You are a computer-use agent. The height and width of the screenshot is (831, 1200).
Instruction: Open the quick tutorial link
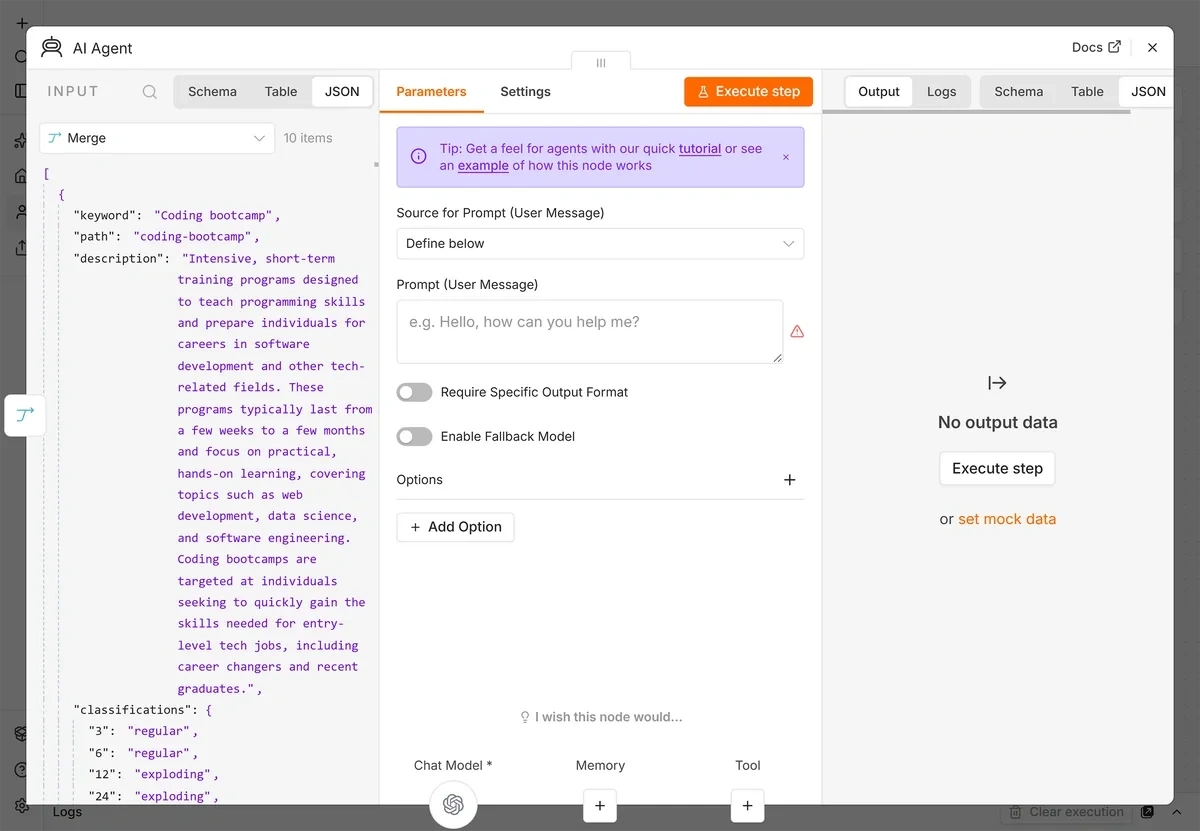pyautogui.click(x=700, y=148)
